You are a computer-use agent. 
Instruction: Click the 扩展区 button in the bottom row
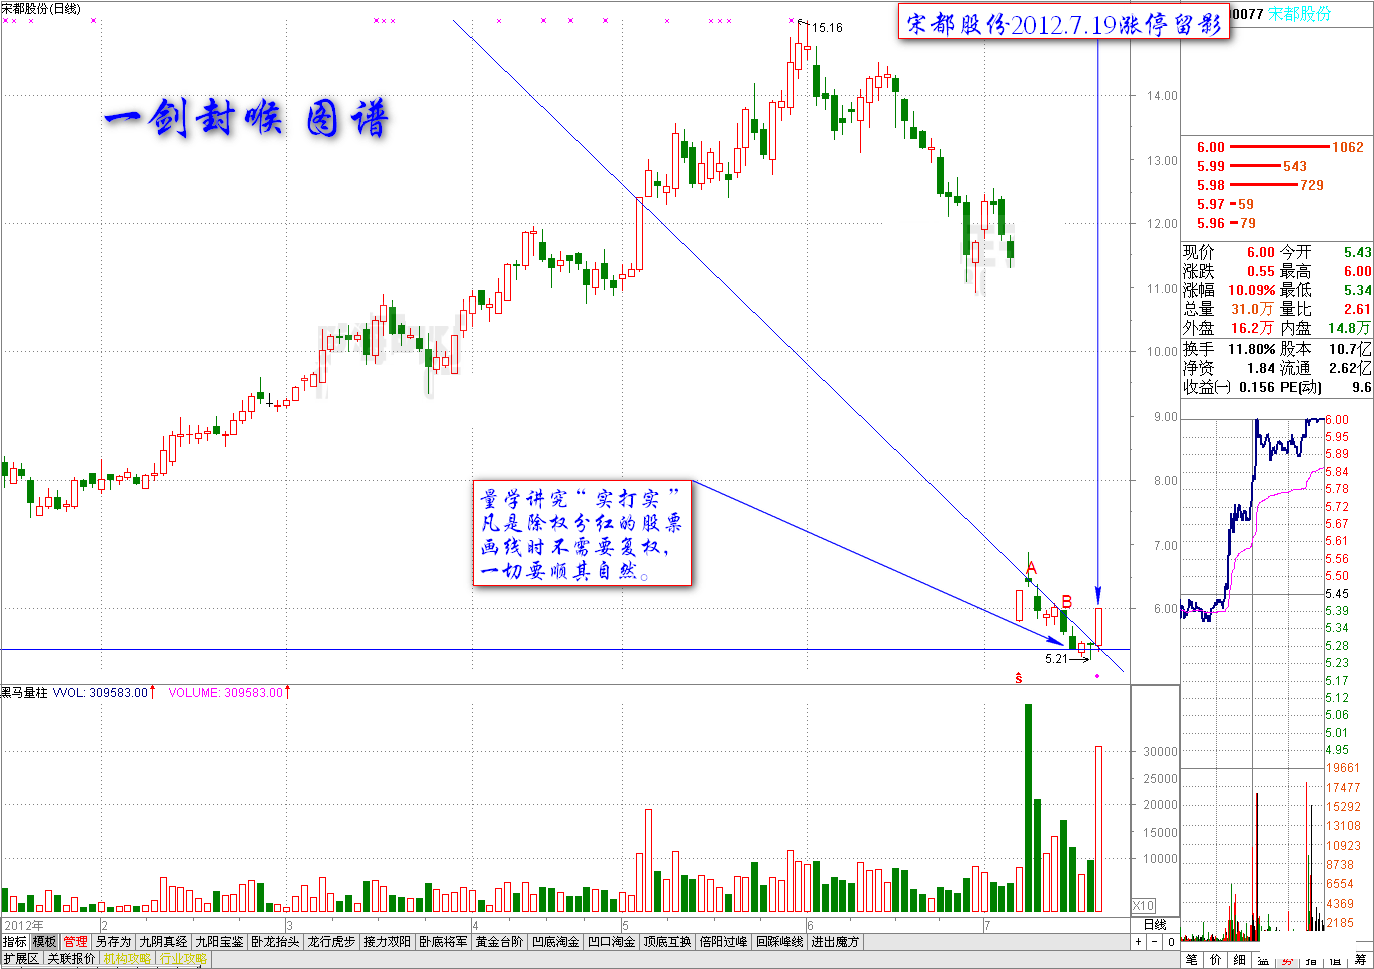pos(21,959)
